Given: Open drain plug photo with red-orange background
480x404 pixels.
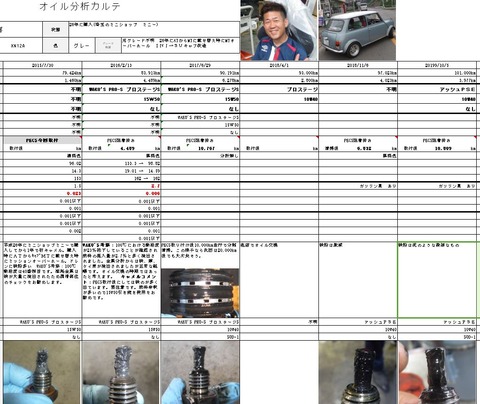Looking at the screenshot, I should click(x=438, y=372).
